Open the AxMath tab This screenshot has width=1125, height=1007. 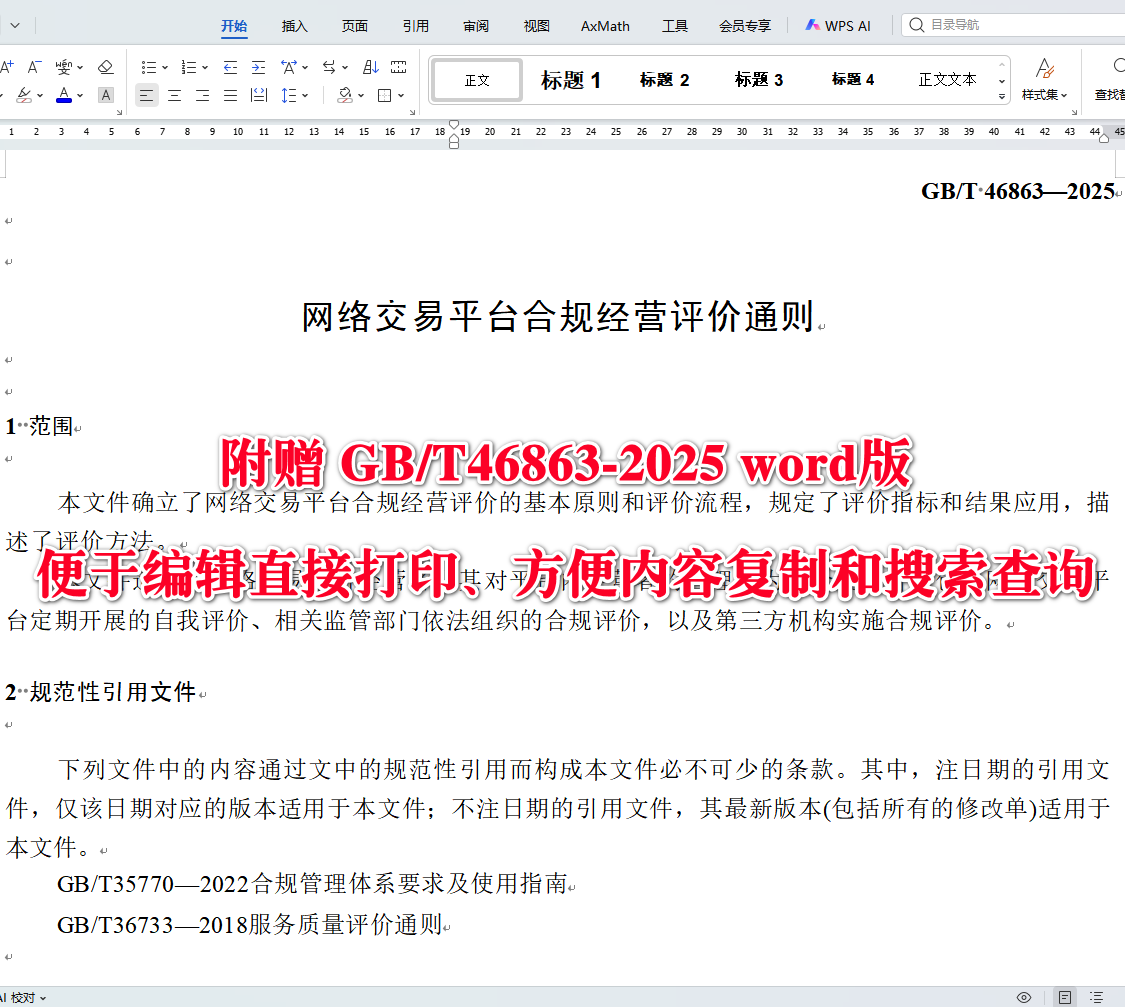click(x=604, y=26)
